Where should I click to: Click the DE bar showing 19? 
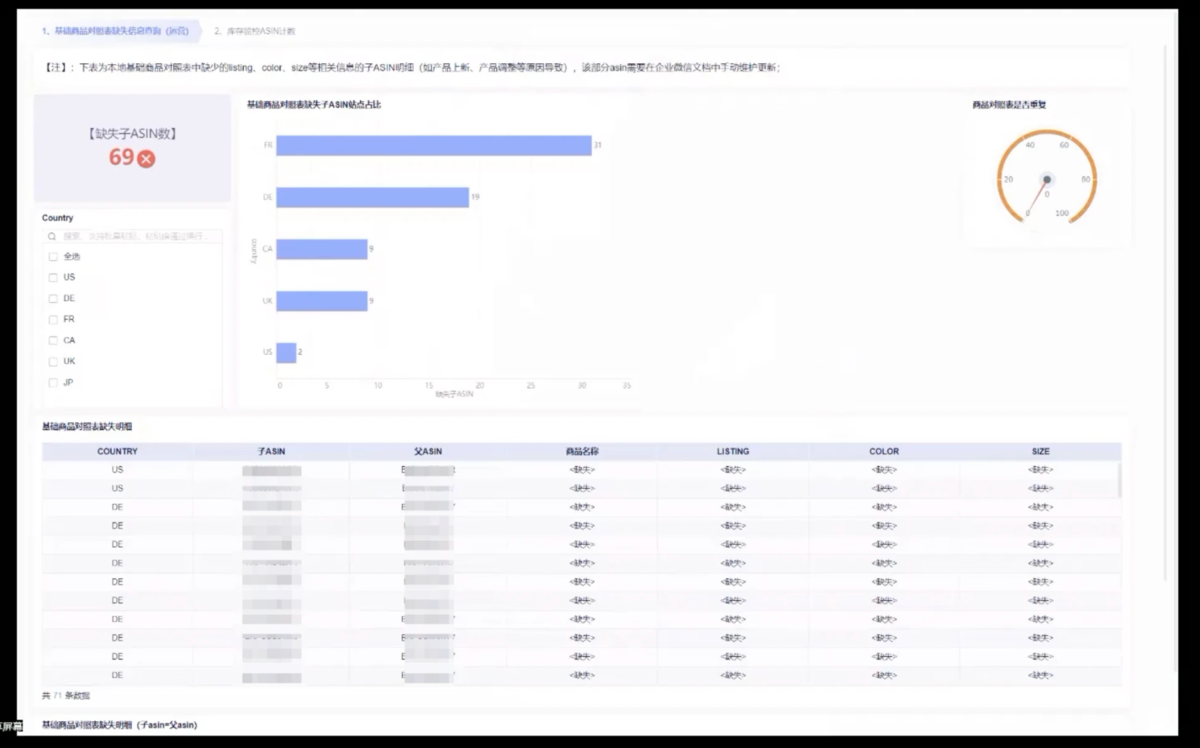coord(372,198)
